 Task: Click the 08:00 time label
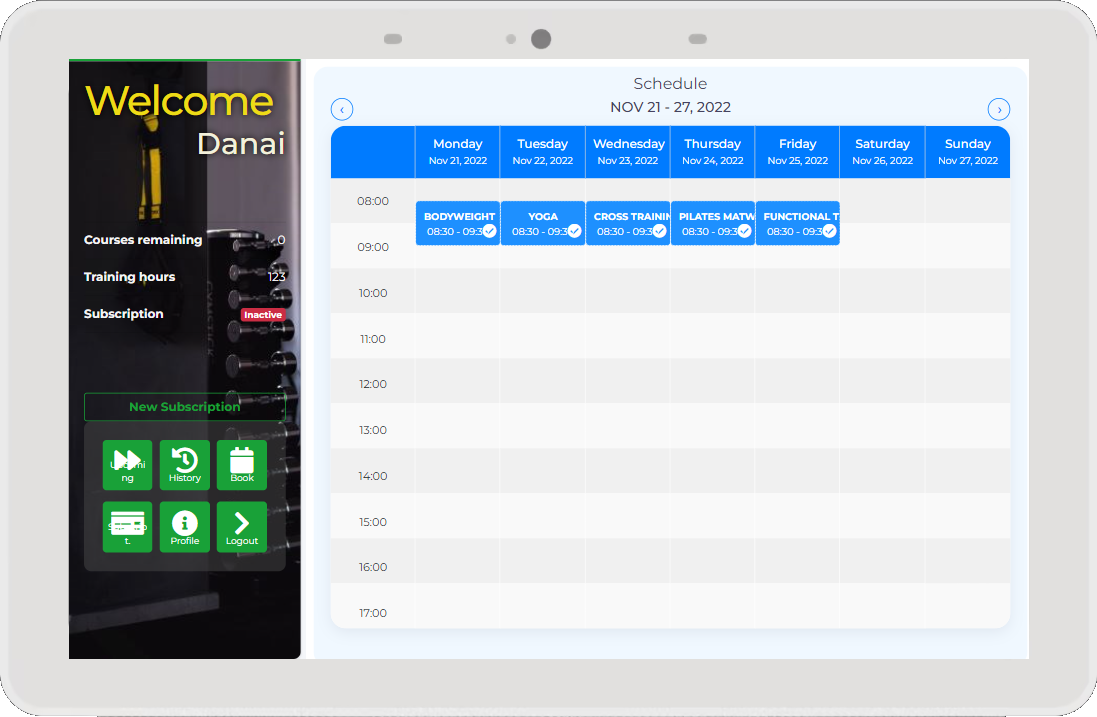coord(373,201)
